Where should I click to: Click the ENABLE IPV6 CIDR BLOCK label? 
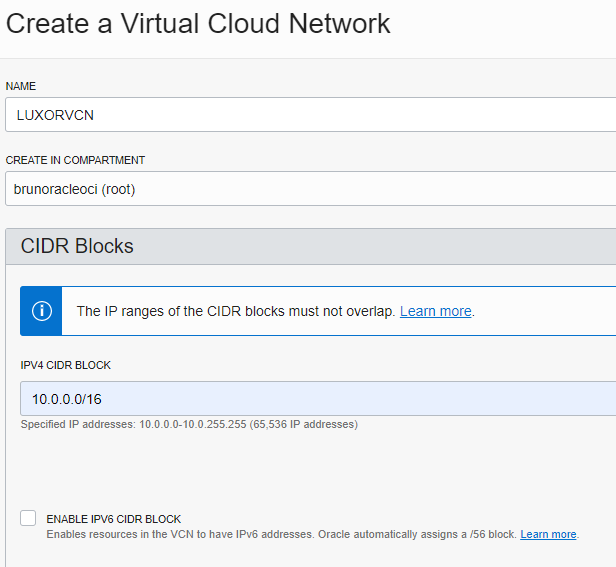click(x=114, y=519)
